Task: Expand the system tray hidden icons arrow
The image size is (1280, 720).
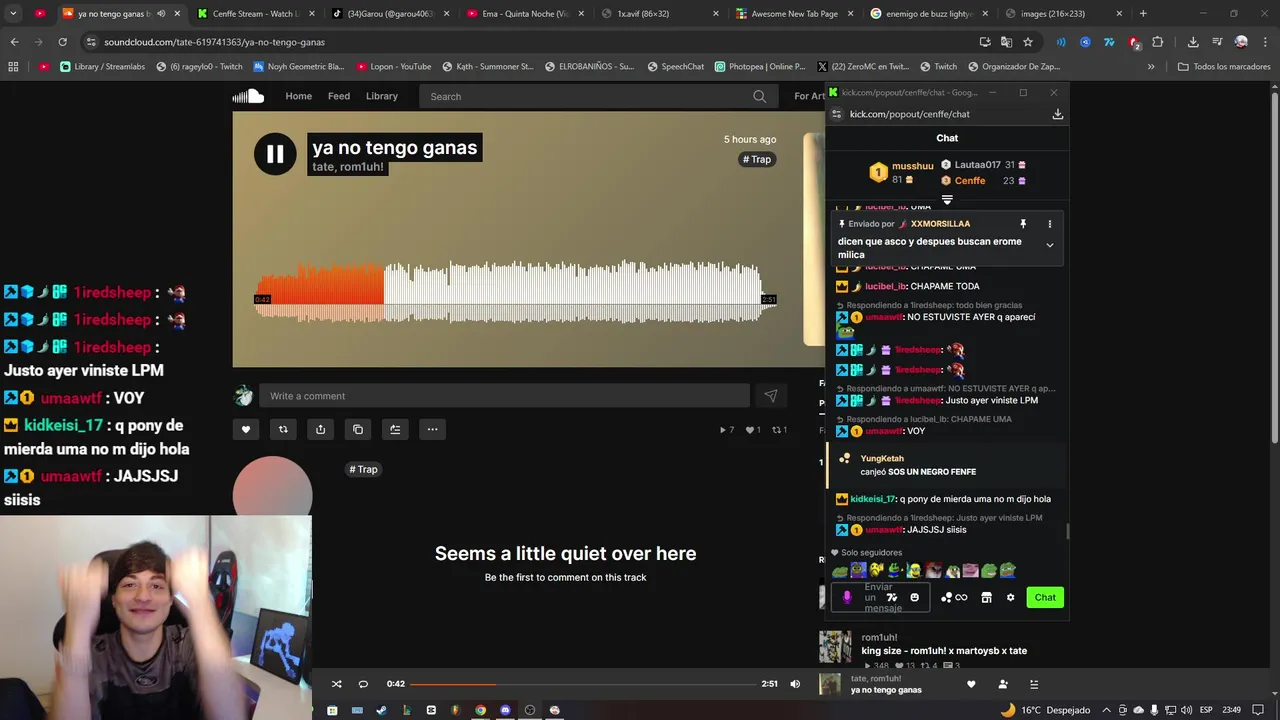Action: pos(1106,710)
